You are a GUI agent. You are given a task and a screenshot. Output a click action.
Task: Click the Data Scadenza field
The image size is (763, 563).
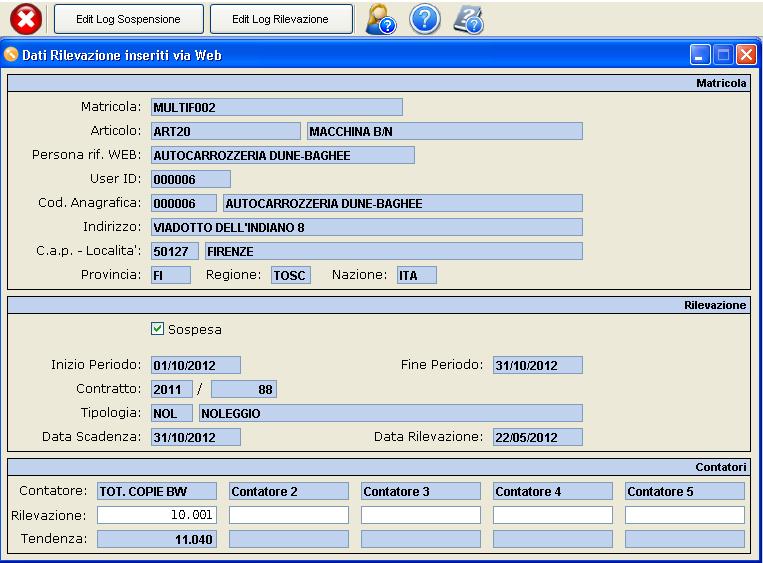point(196,437)
